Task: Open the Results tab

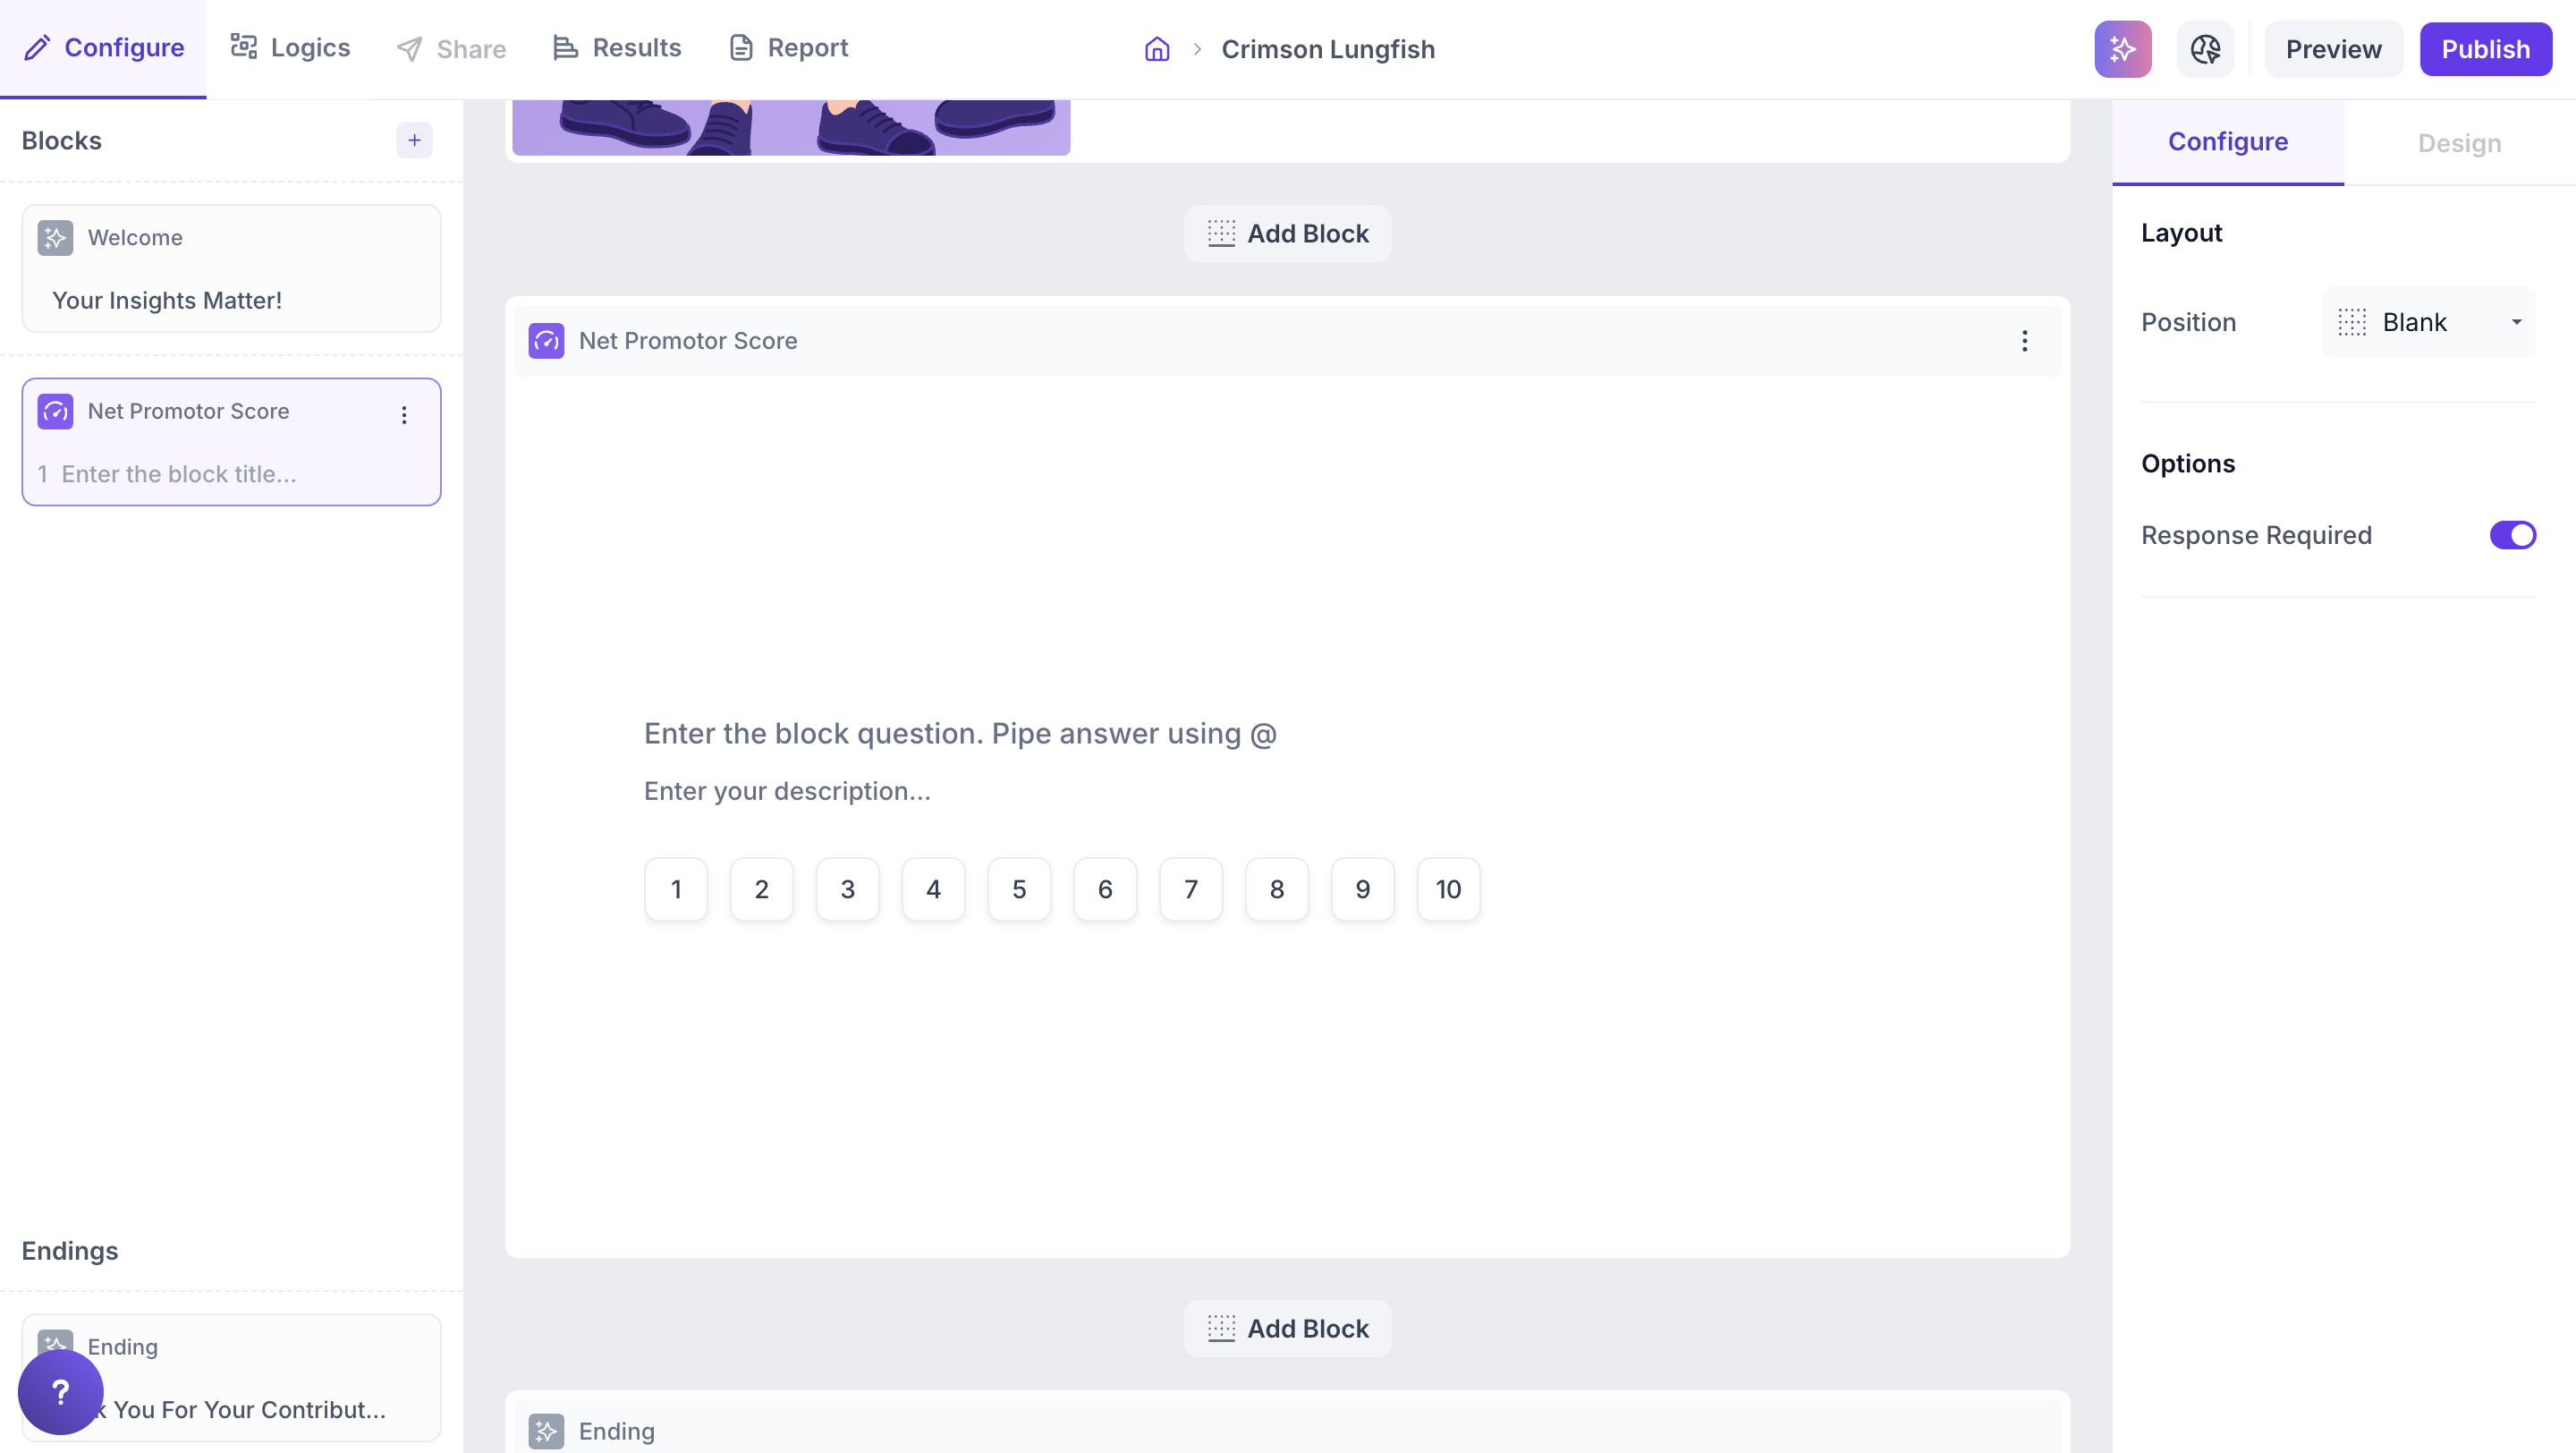Action: [617, 48]
